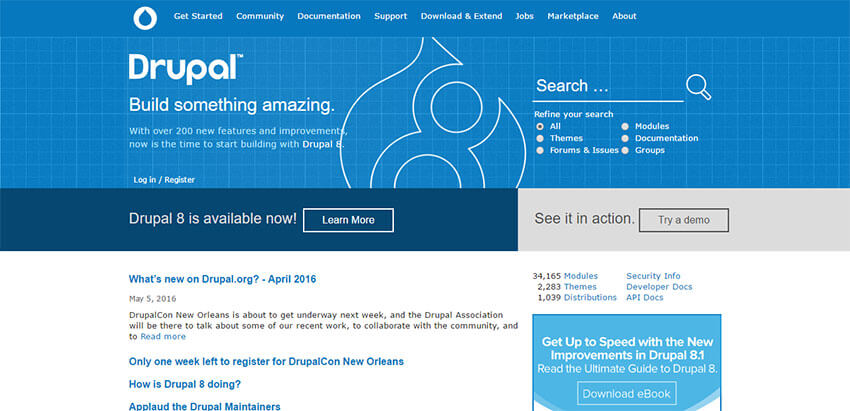Open the Download & Extend menu

click(461, 17)
